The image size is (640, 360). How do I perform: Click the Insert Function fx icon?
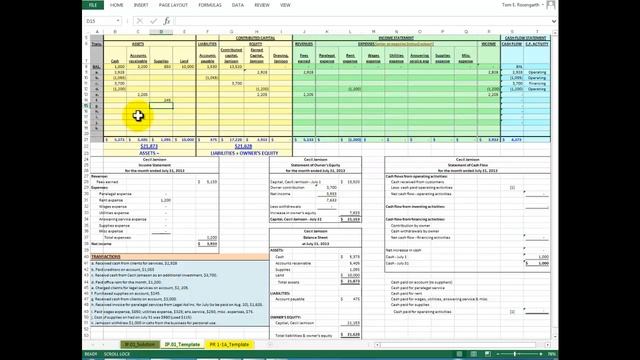(167, 21)
